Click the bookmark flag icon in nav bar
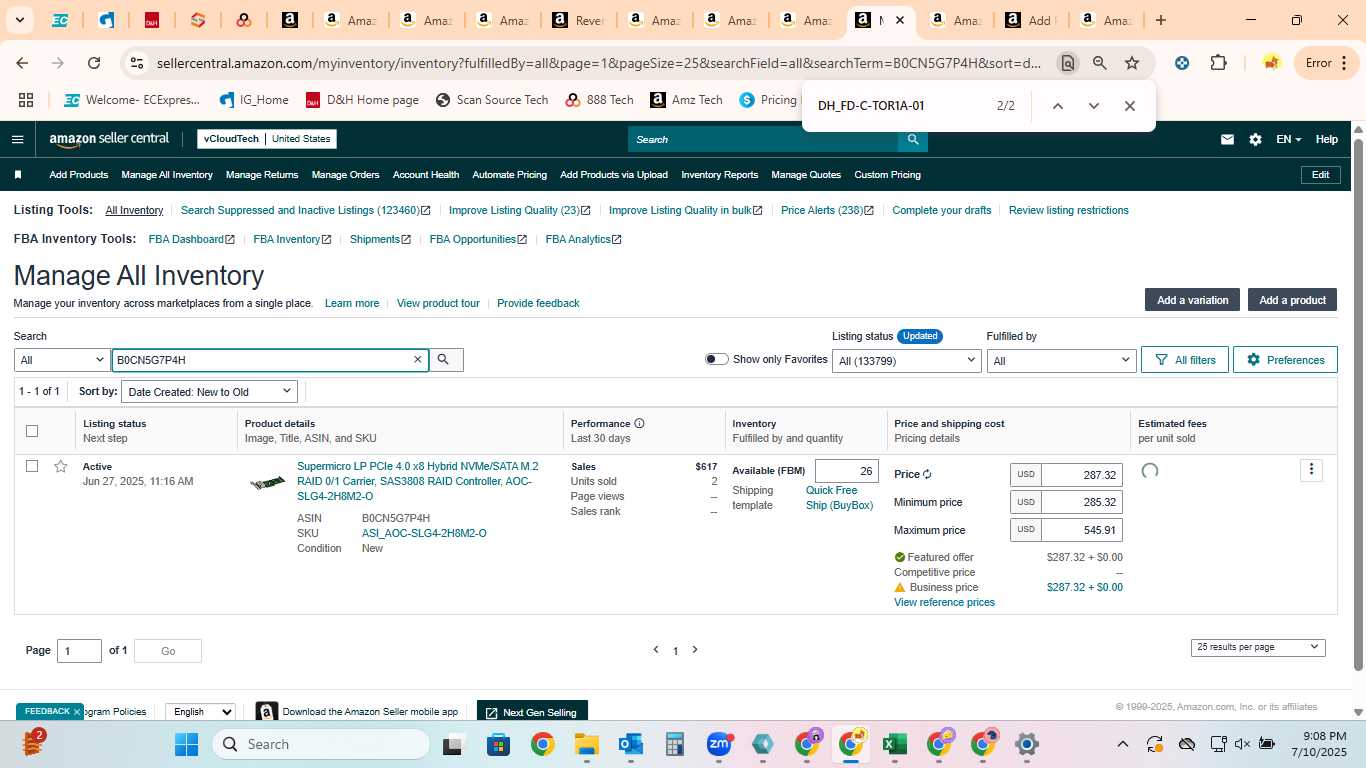The width and height of the screenshot is (1366, 768). [x=18, y=175]
